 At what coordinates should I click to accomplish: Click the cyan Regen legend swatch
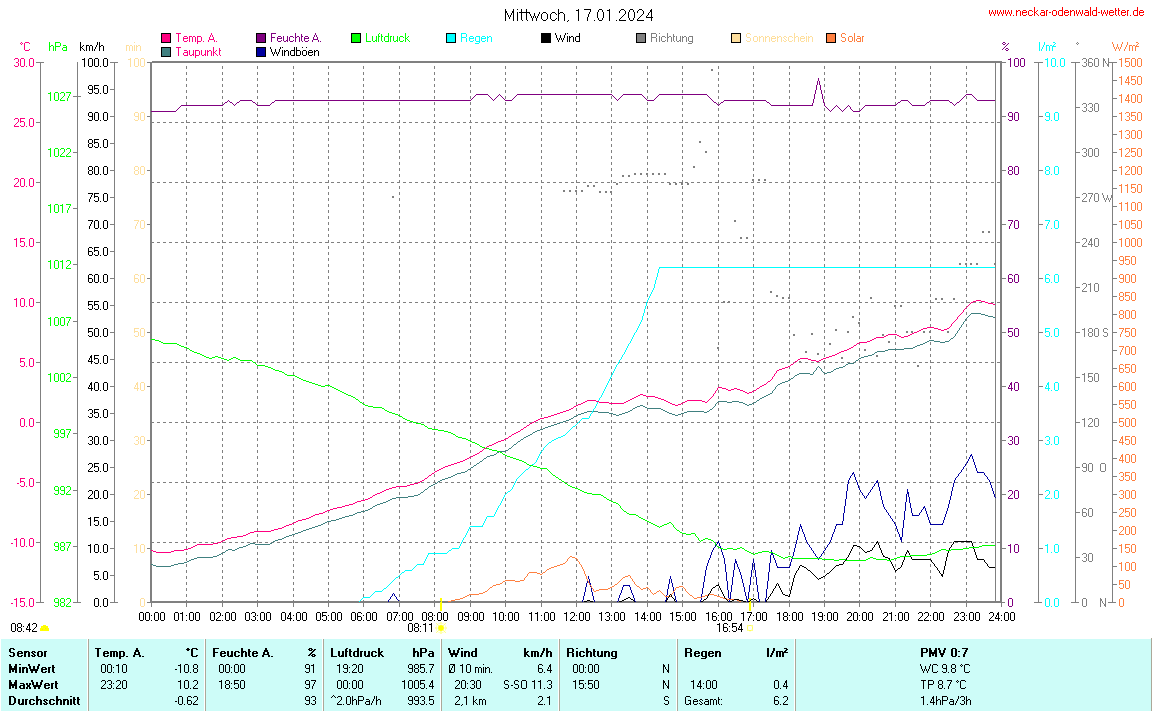pyautogui.click(x=450, y=38)
